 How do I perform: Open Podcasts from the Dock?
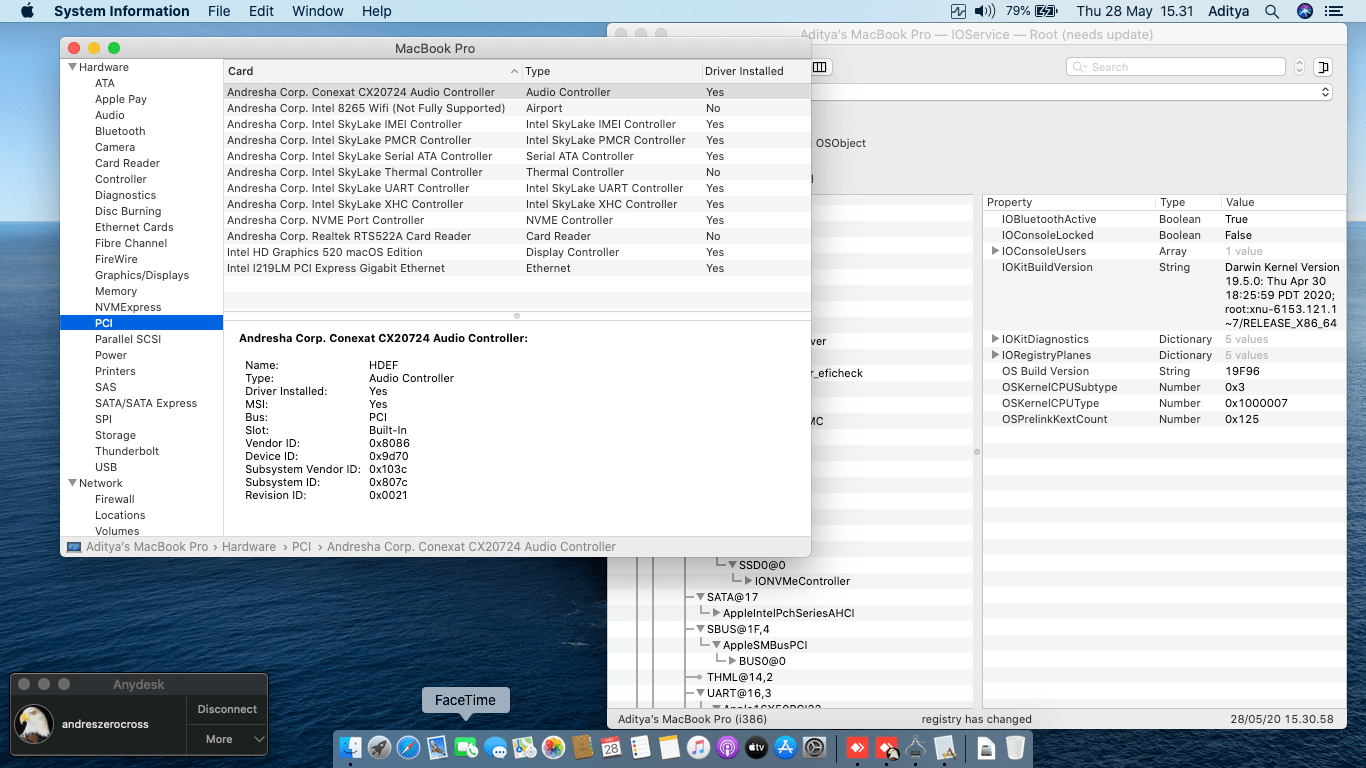727,747
